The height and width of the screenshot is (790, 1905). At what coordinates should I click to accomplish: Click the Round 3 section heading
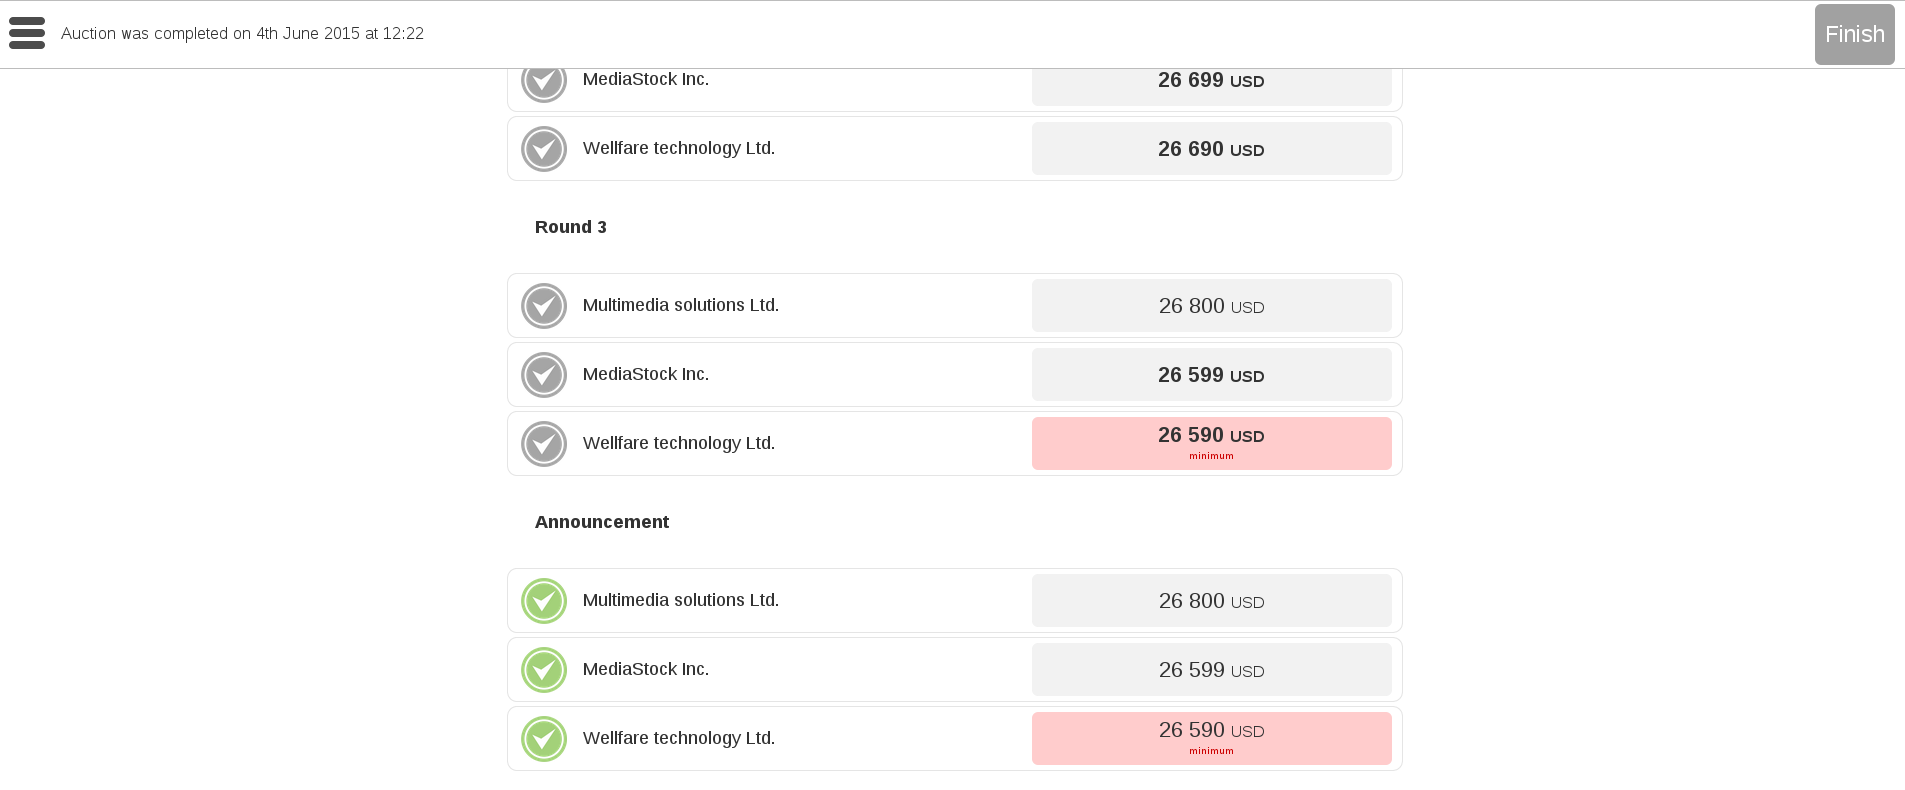pyautogui.click(x=571, y=227)
